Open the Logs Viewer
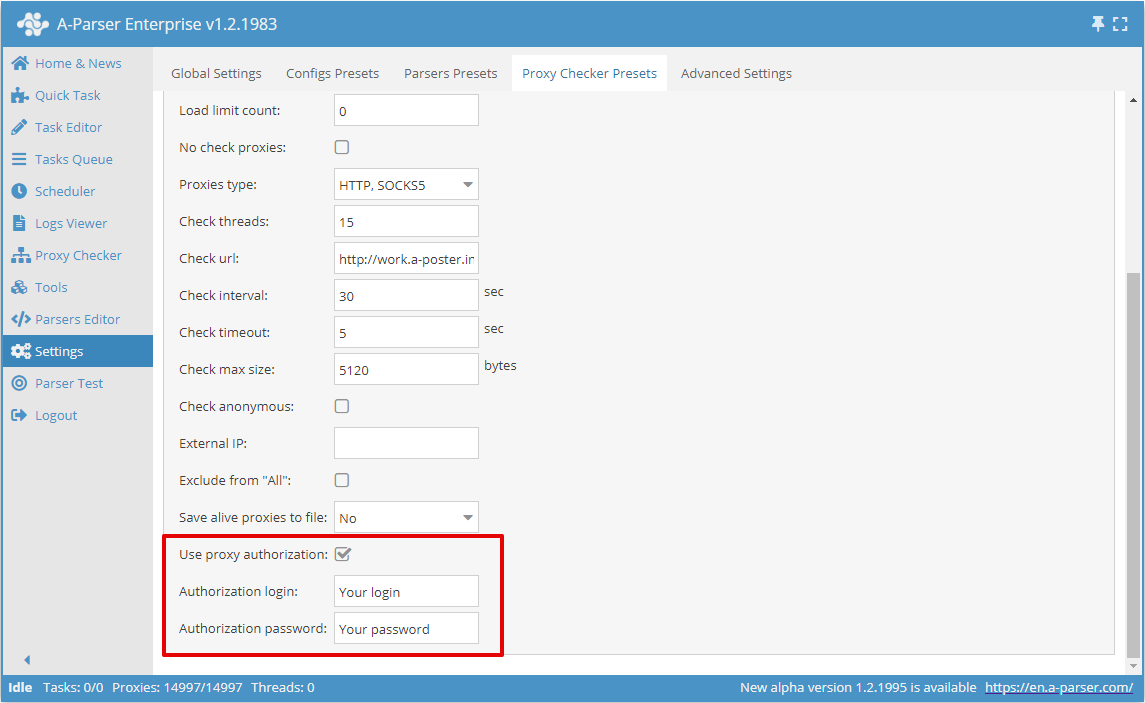Image resolution: width=1145 pixels, height=703 pixels. click(69, 223)
